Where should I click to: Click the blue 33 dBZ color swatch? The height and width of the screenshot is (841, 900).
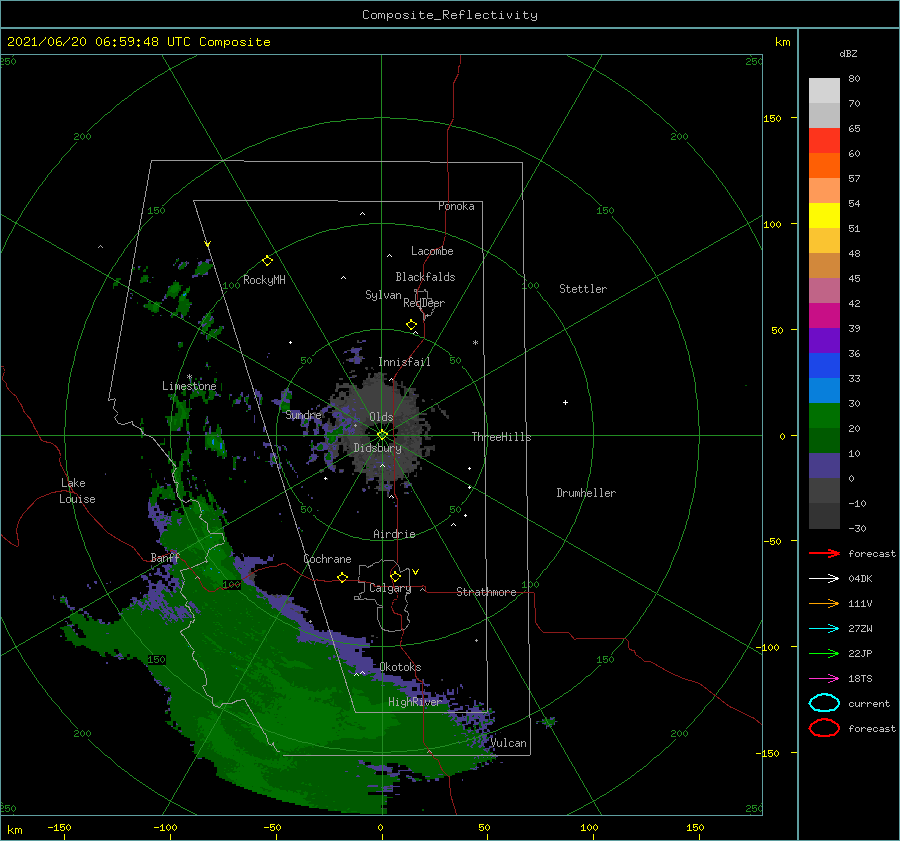pos(824,366)
